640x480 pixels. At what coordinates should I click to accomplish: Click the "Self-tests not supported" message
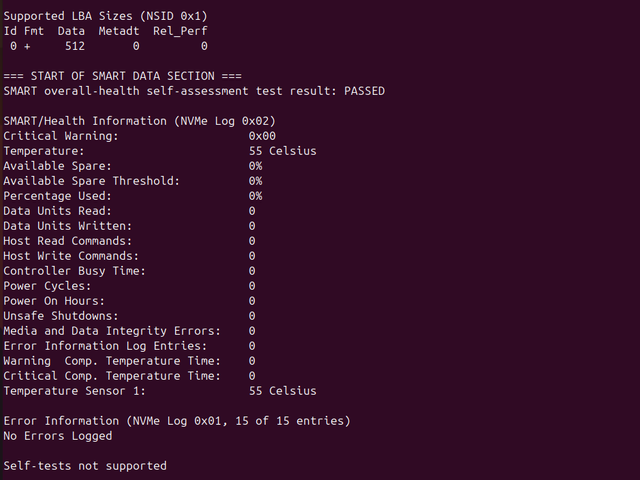point(85,466)
